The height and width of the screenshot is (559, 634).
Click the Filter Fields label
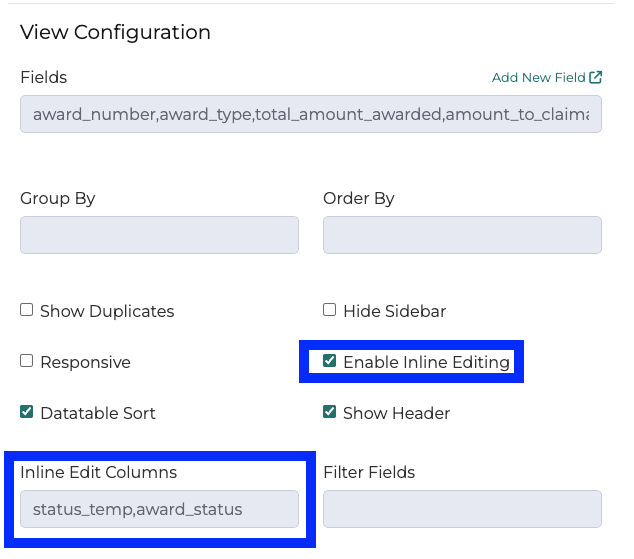click(369, 472)
